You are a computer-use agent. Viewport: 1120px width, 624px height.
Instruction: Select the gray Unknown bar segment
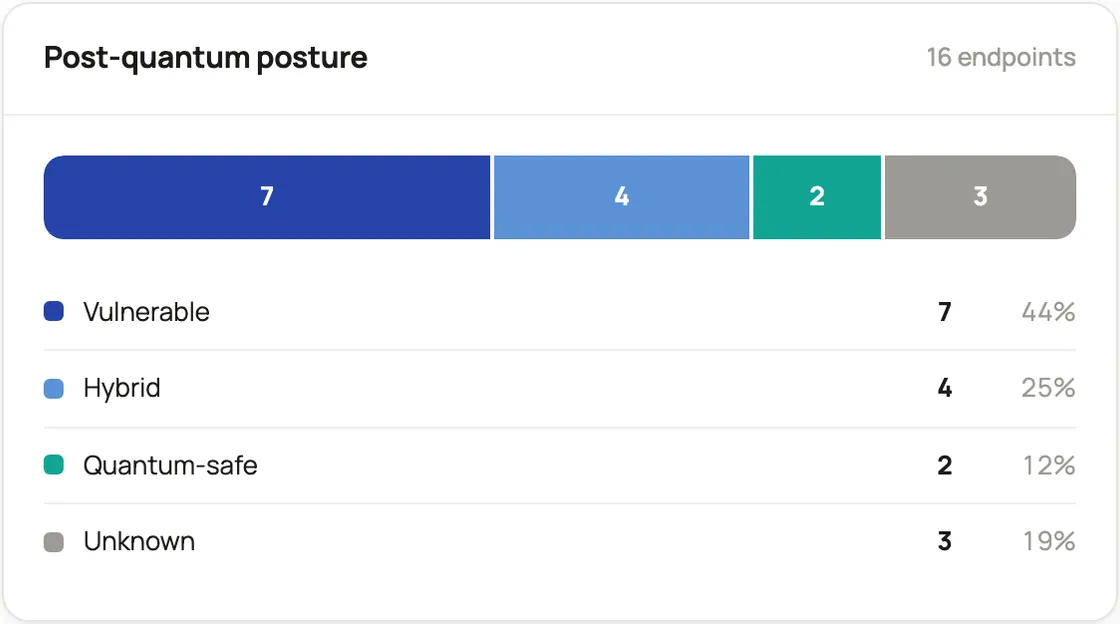pyautogui.click(x=980, y=197)
